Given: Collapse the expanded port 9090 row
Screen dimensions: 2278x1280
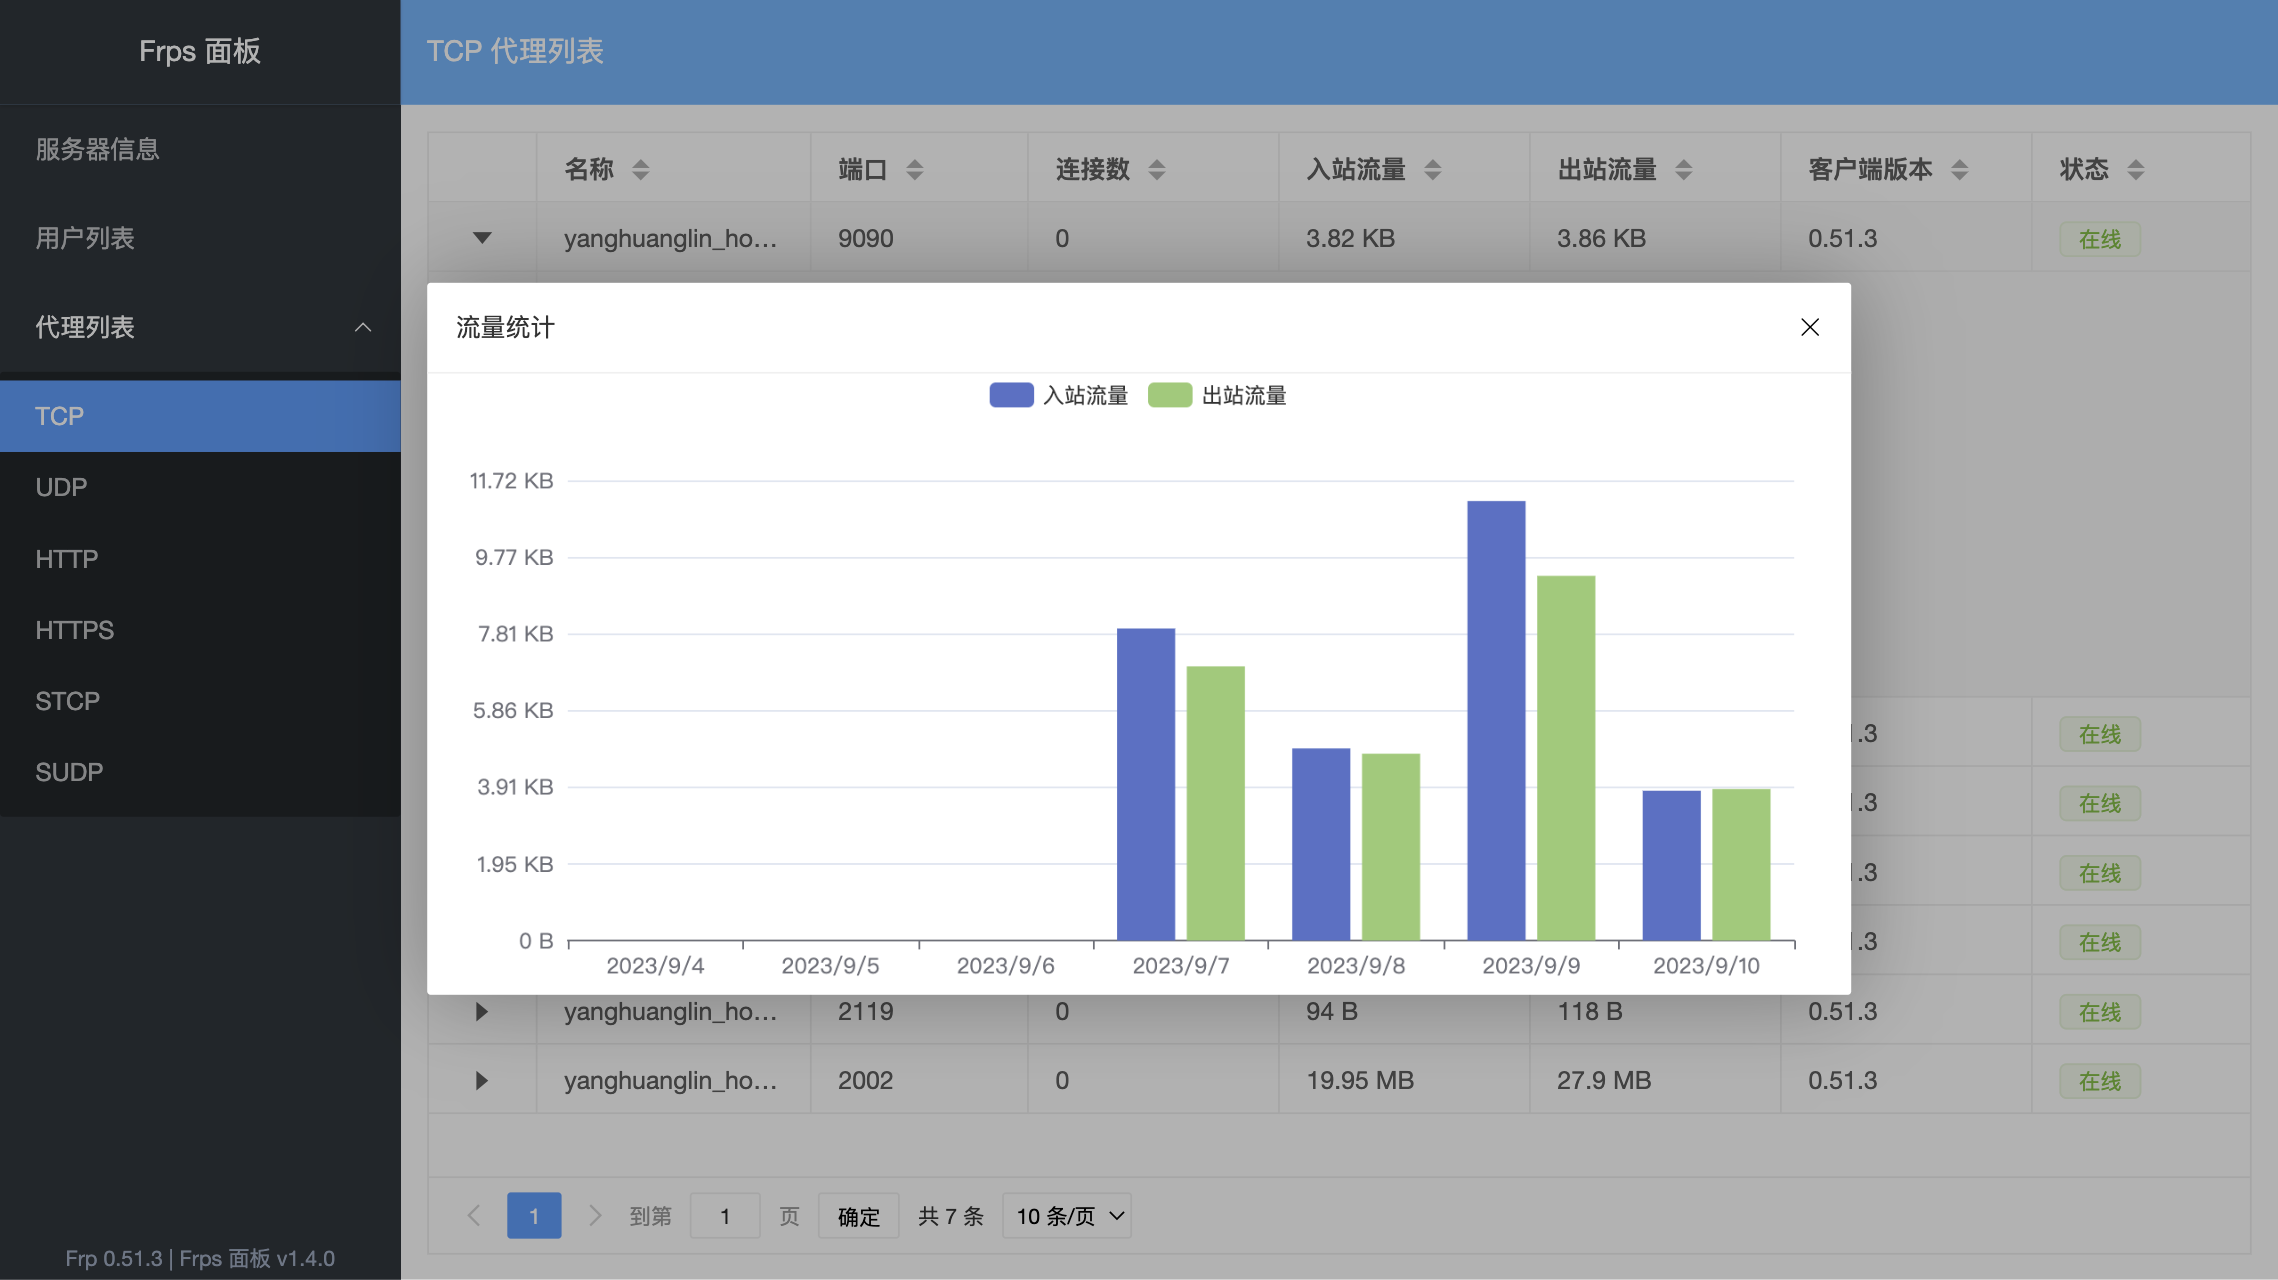Looking at the screenshot, I should click(x=482, y=238).
